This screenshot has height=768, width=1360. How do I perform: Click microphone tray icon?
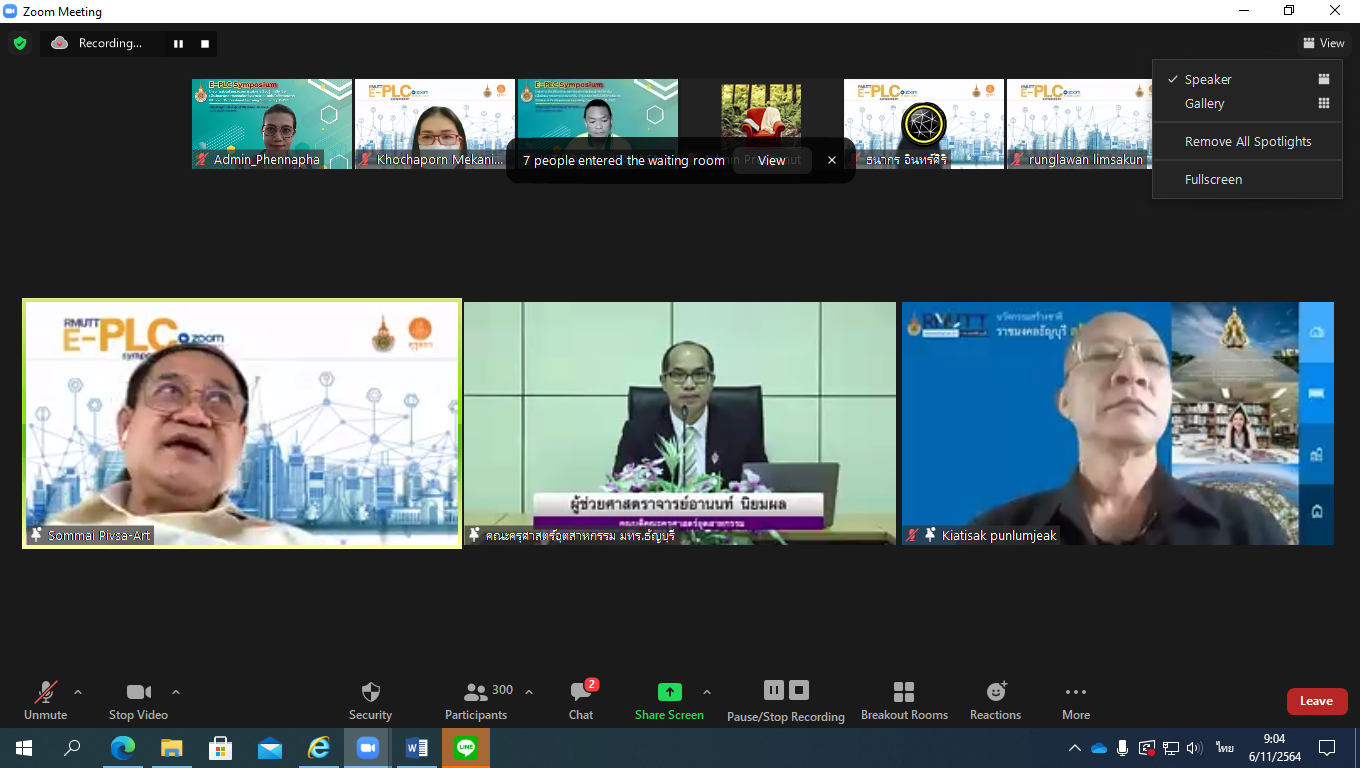click(x=1123, y=748)
